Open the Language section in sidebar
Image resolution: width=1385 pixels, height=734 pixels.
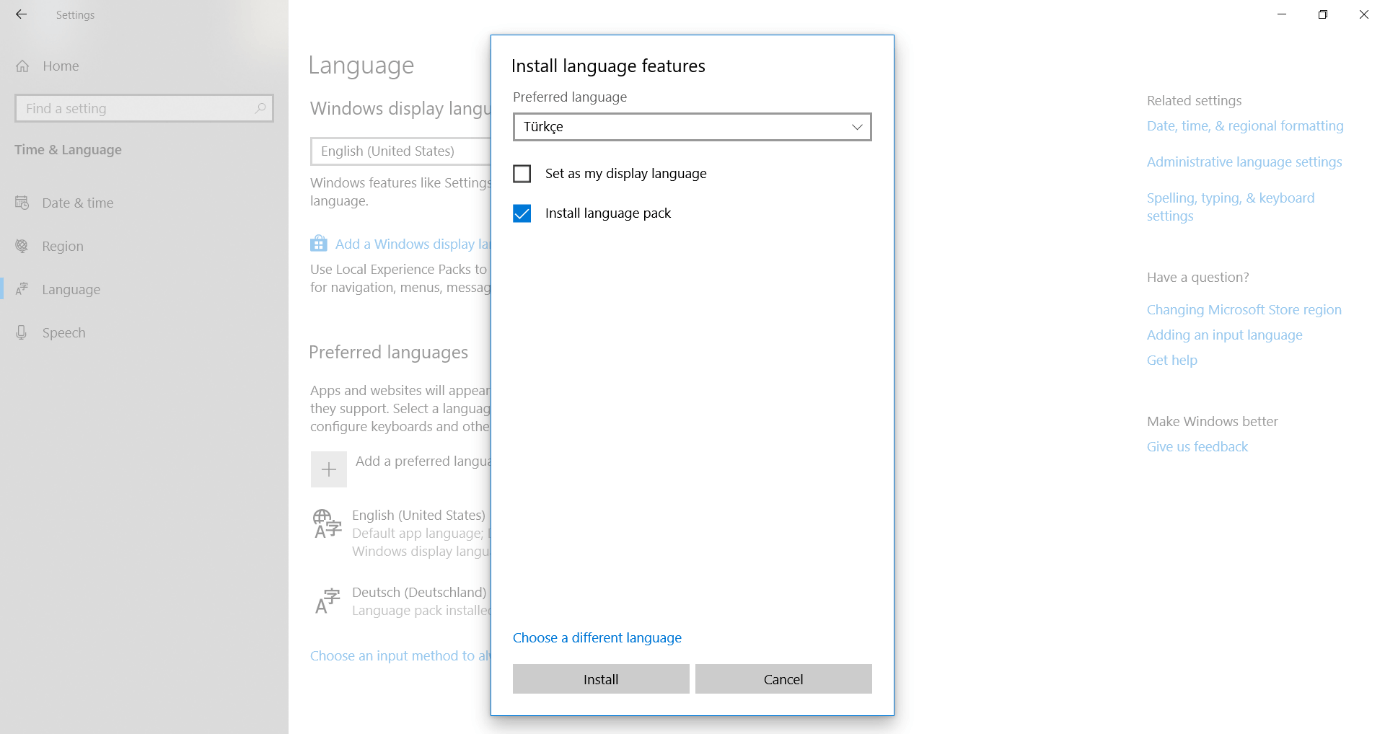click(70, 290)
